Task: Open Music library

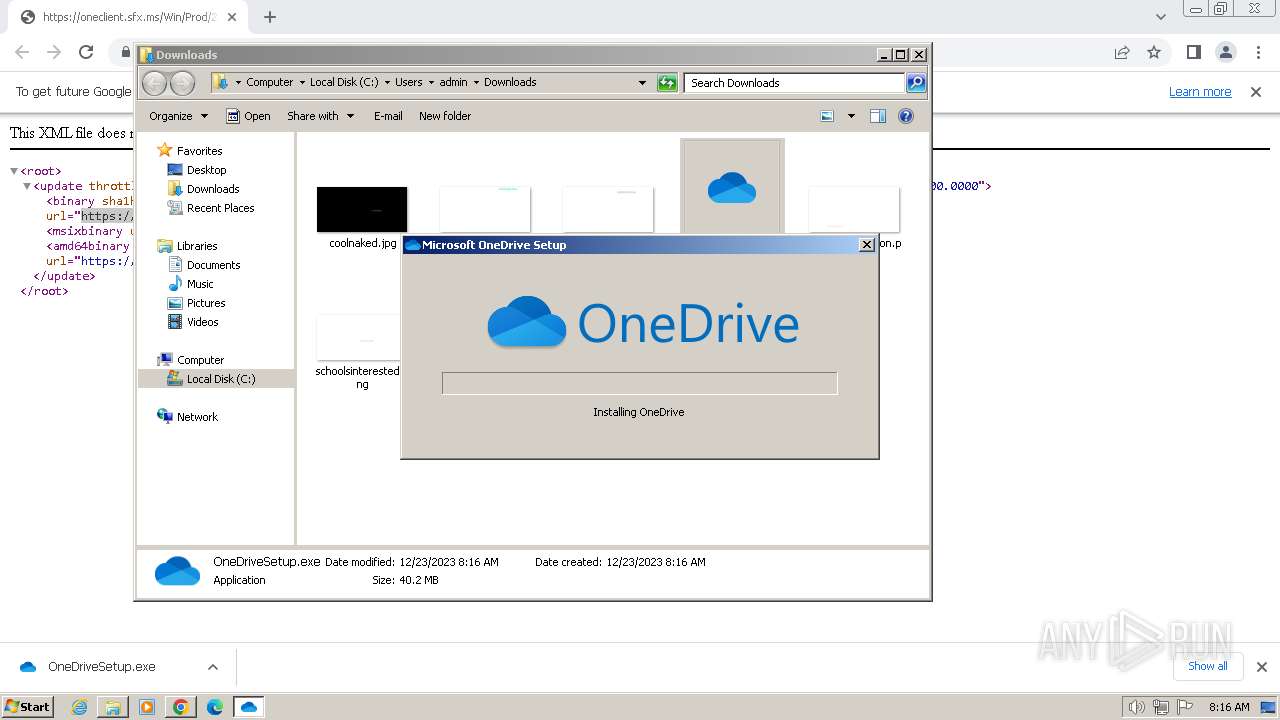Action: point(191,284)
